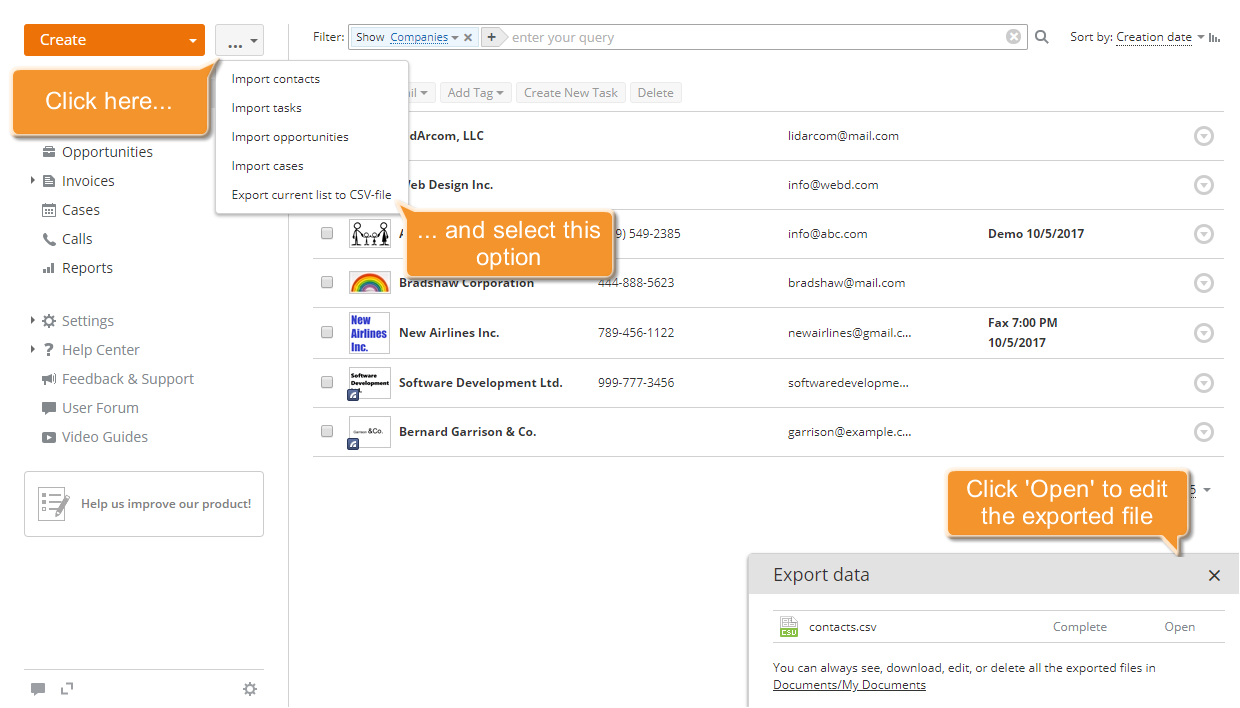The width and height of the screenshot is (1240, 708).
Task: Select the checkbox for New Airlines Inc.
Action: (x=327, y=332)
